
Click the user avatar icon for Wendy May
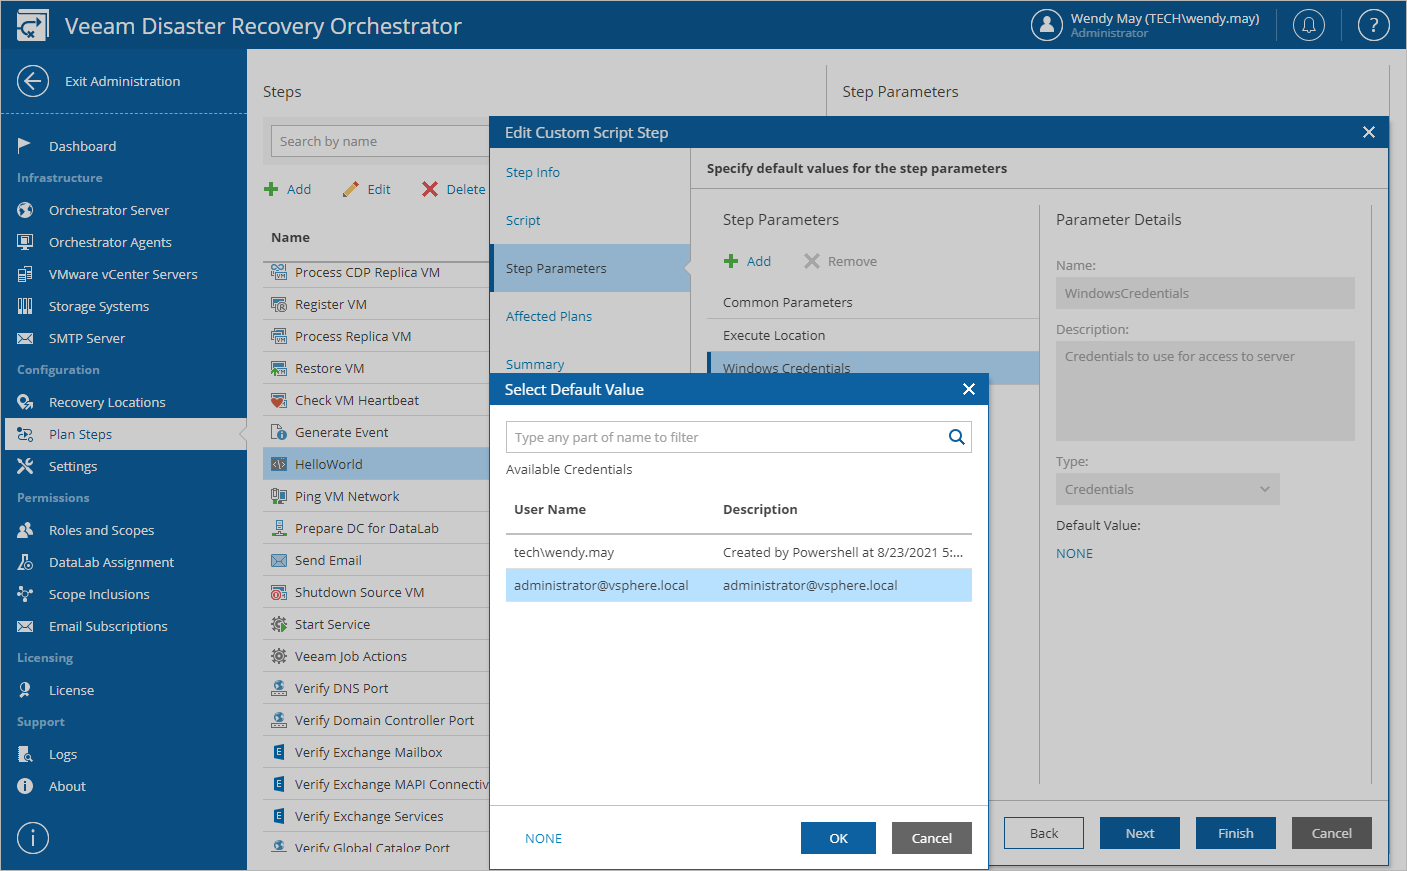pyautogui.click(x=1047, y=25)
